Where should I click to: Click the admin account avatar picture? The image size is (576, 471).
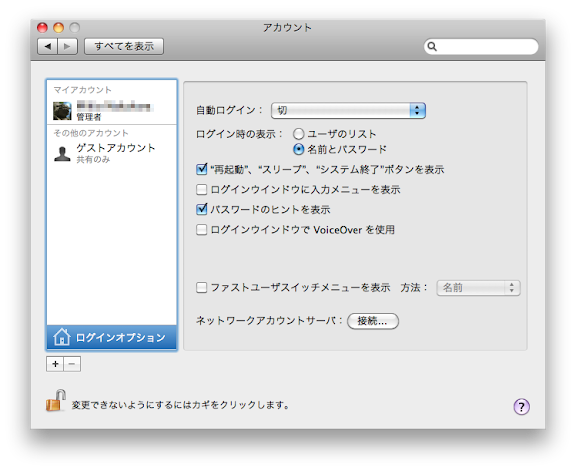(62, 111)
